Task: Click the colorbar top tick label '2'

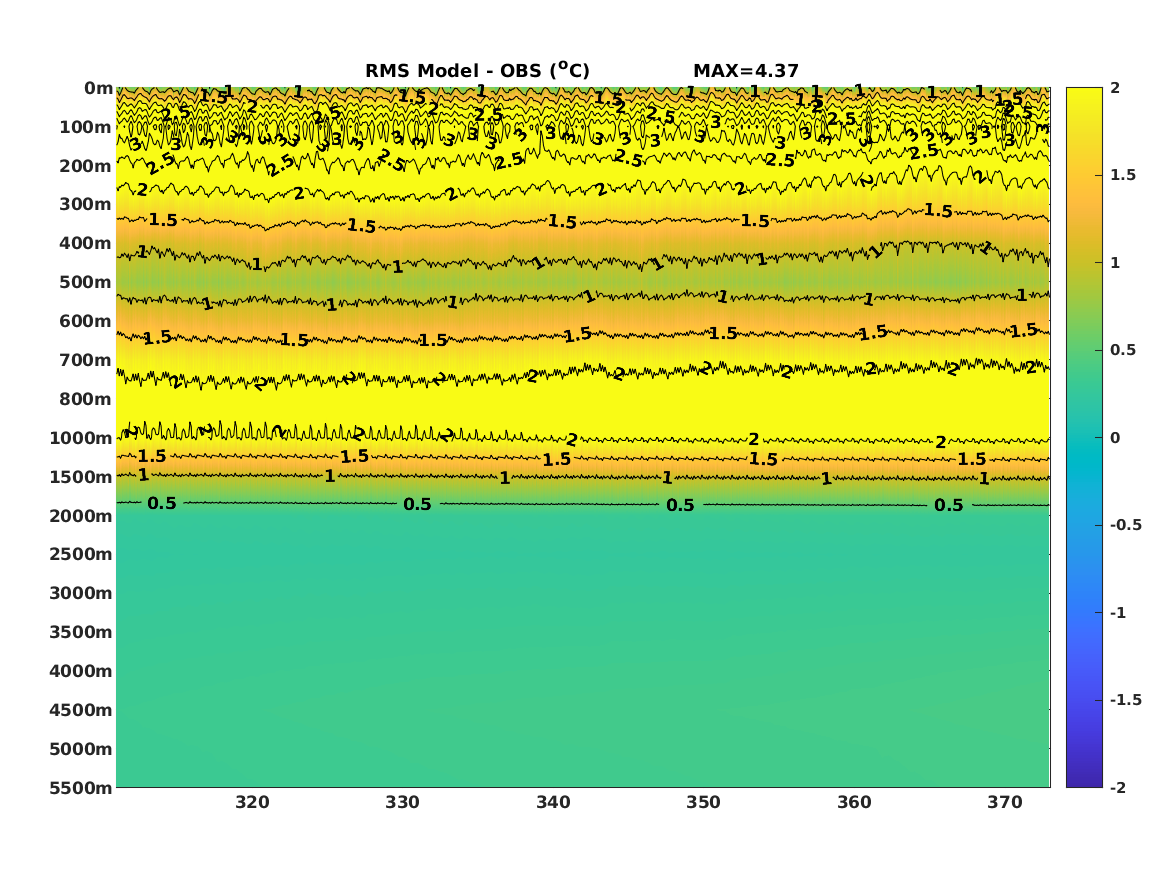Action: click(1115, 88)
